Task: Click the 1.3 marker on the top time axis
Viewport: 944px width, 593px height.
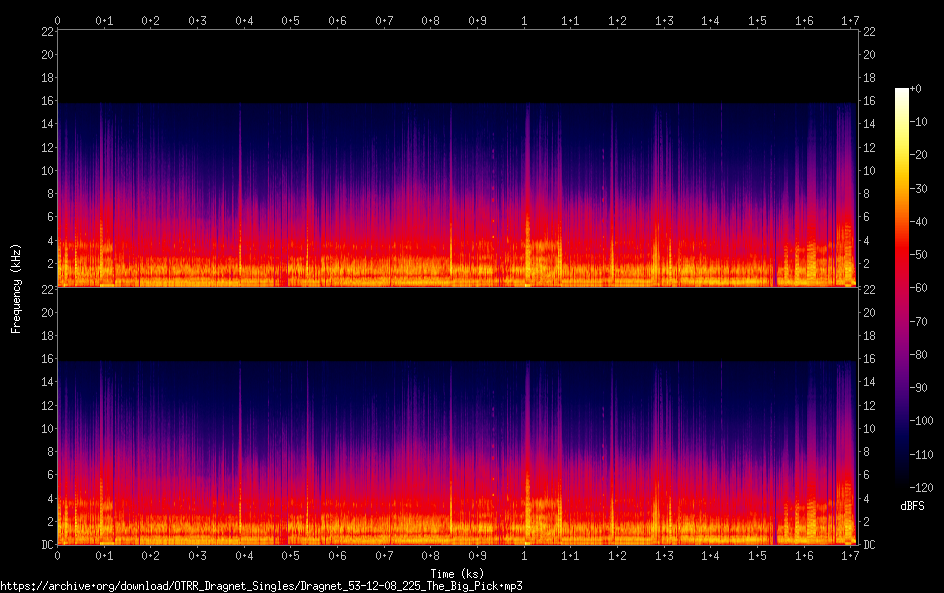Action: click(x=663, y=19)
